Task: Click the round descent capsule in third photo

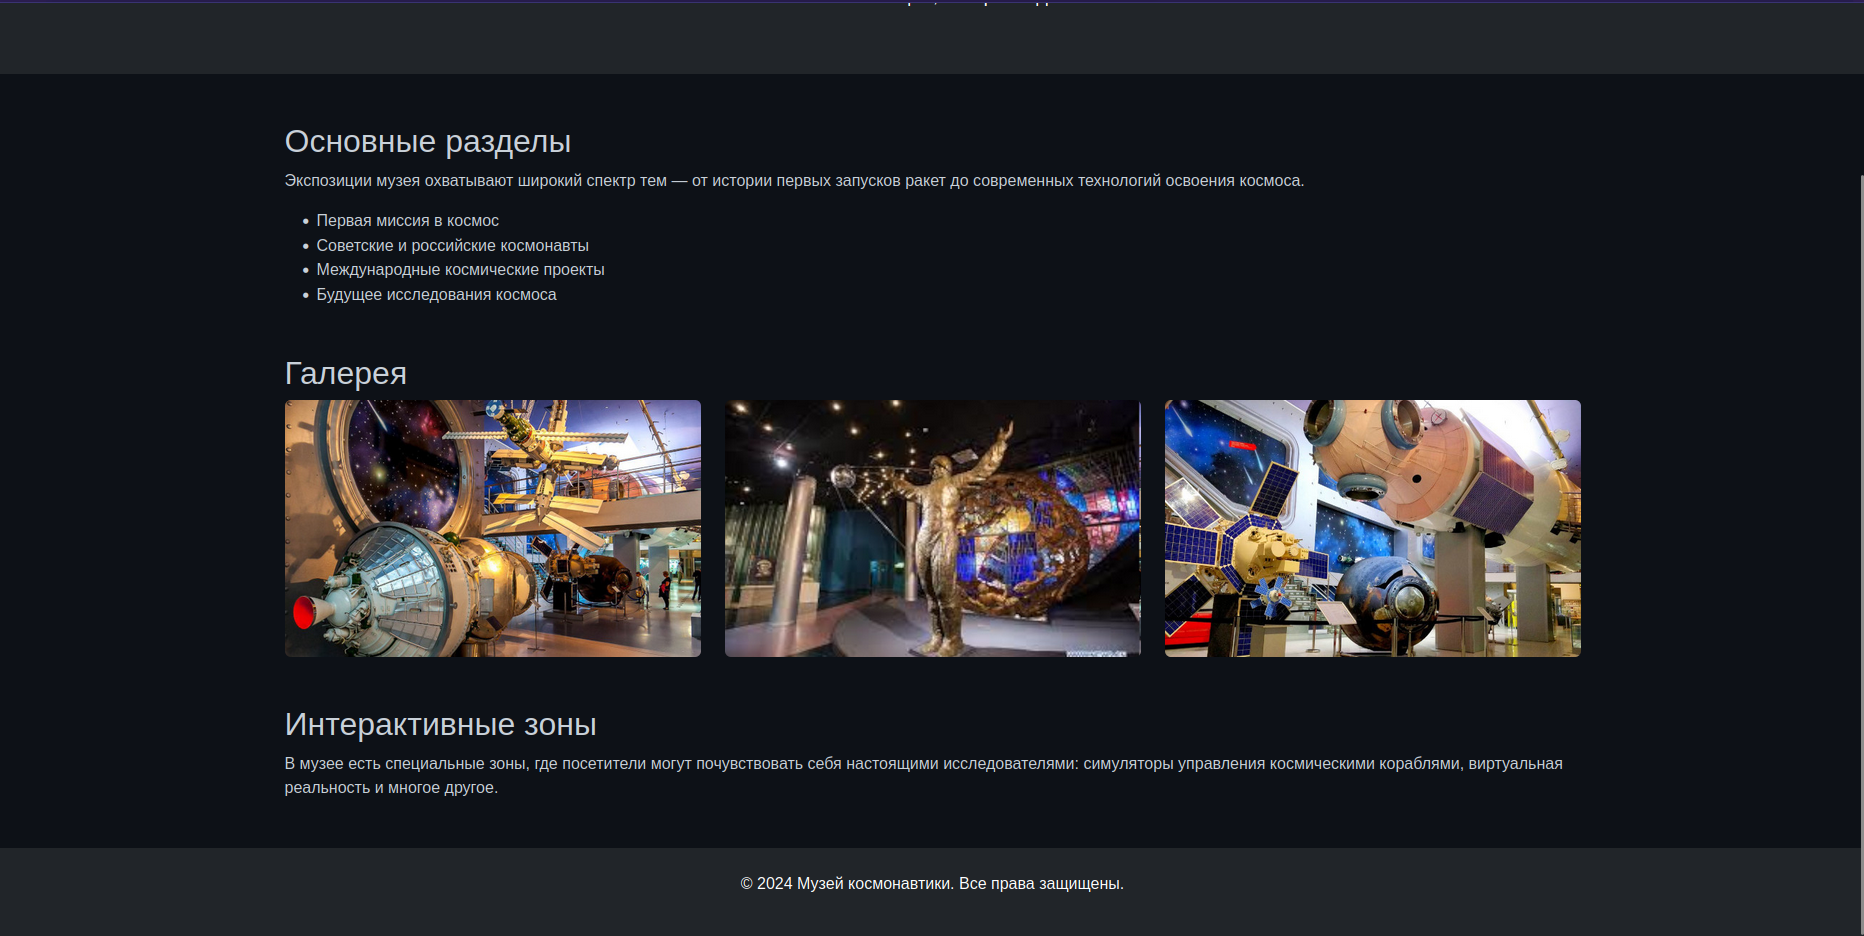Action: (1390, 600)
